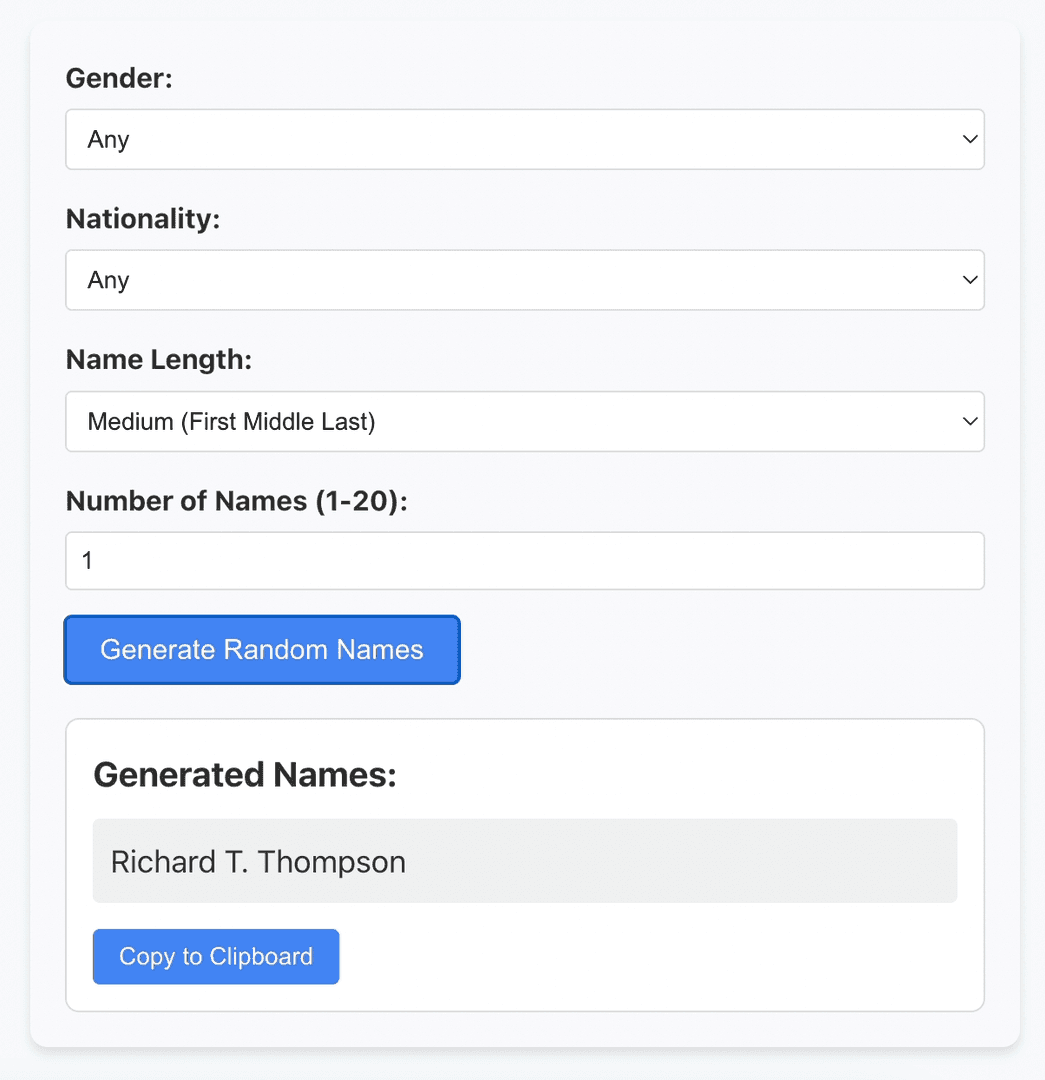Select the generated name Richard T. Thompson
The image size is (1045, 1080).
258,862
